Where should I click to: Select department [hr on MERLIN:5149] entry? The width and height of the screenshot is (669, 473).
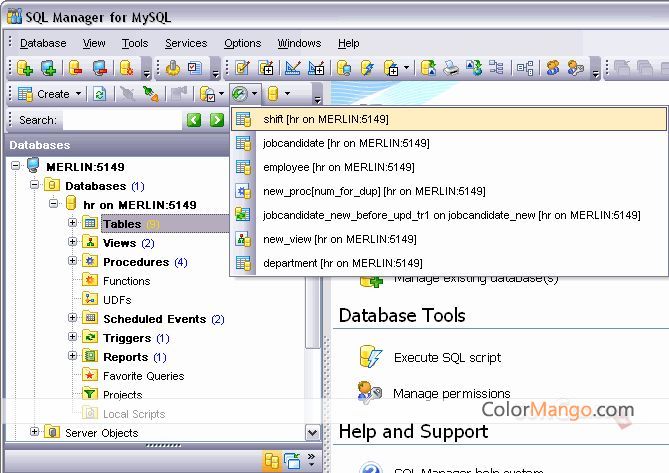pos(449,263)
